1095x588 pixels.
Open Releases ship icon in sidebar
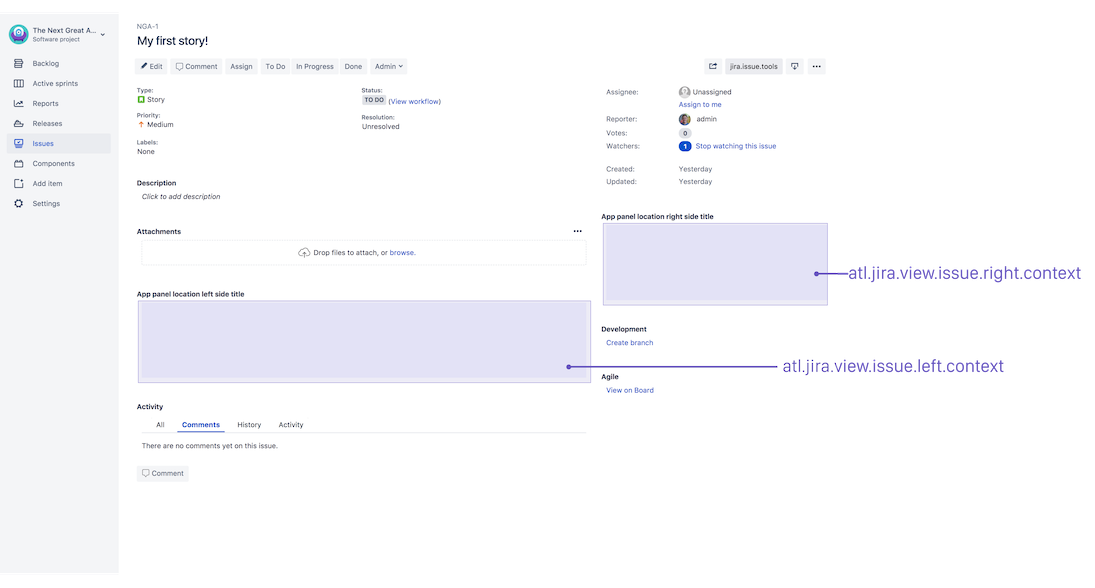[x=19, y=123]
